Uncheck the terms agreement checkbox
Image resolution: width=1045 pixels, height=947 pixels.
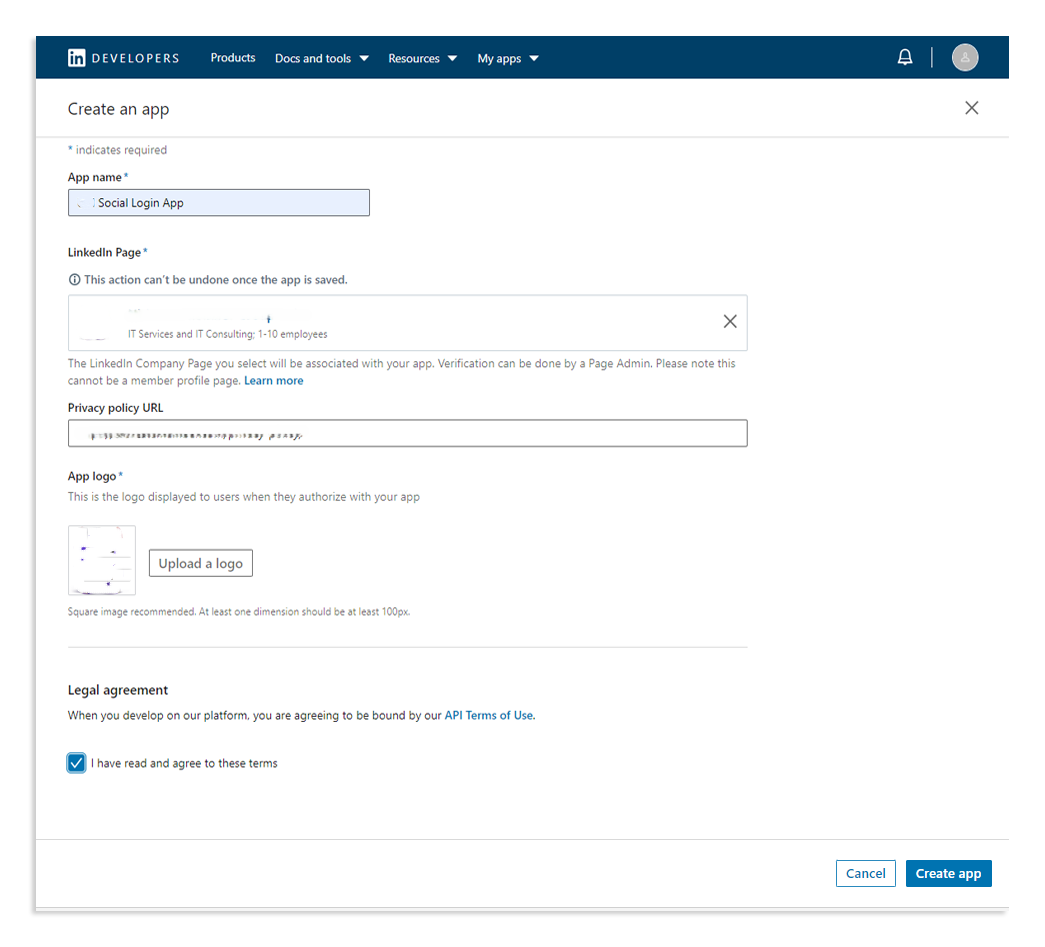pos(76,762)
